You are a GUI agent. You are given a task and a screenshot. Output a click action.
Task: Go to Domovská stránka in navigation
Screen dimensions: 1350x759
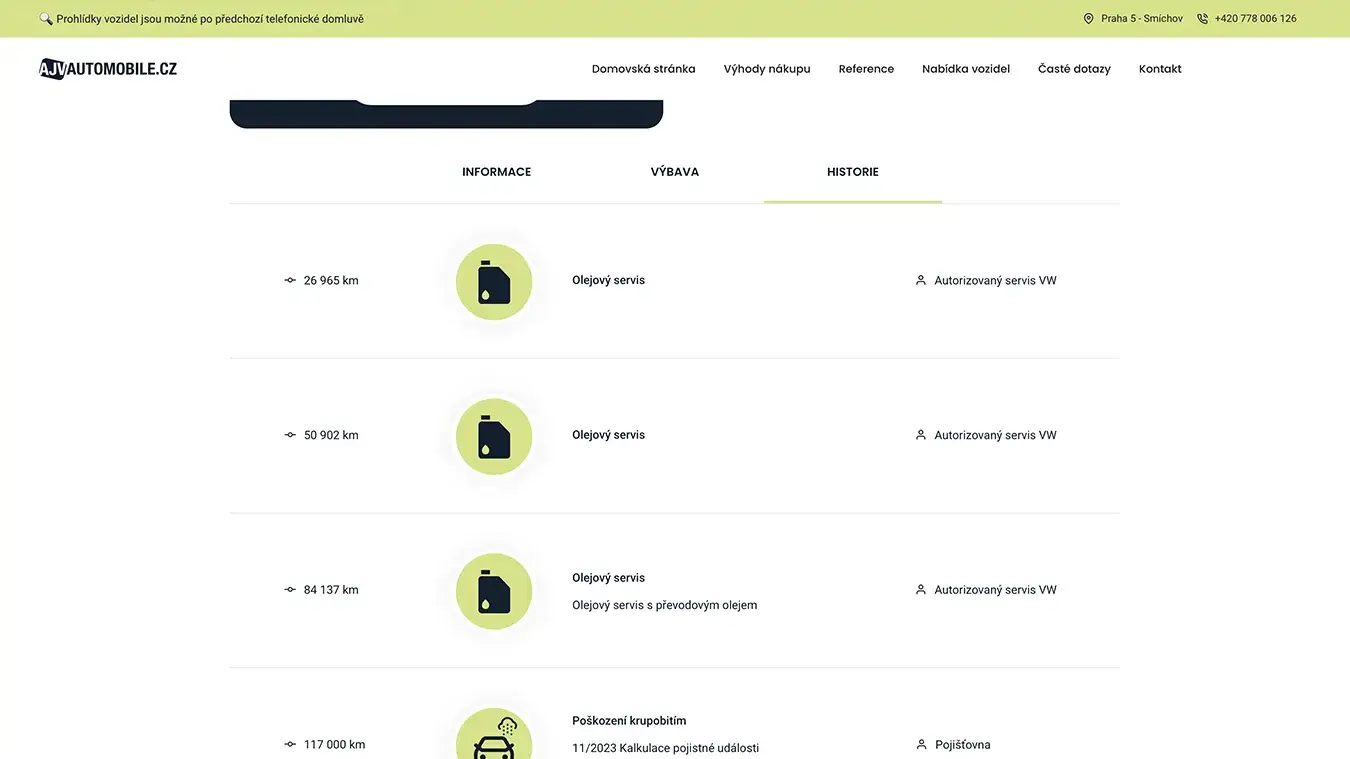coord(643,69)
